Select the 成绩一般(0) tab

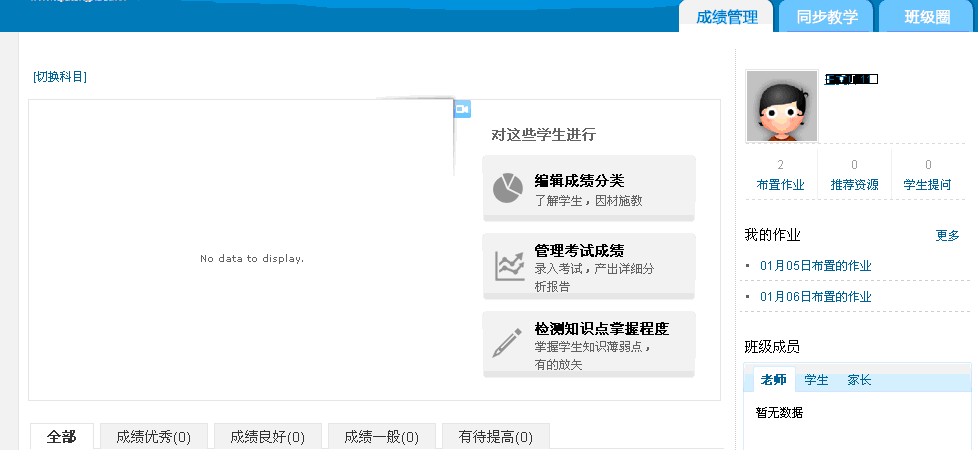382,437
